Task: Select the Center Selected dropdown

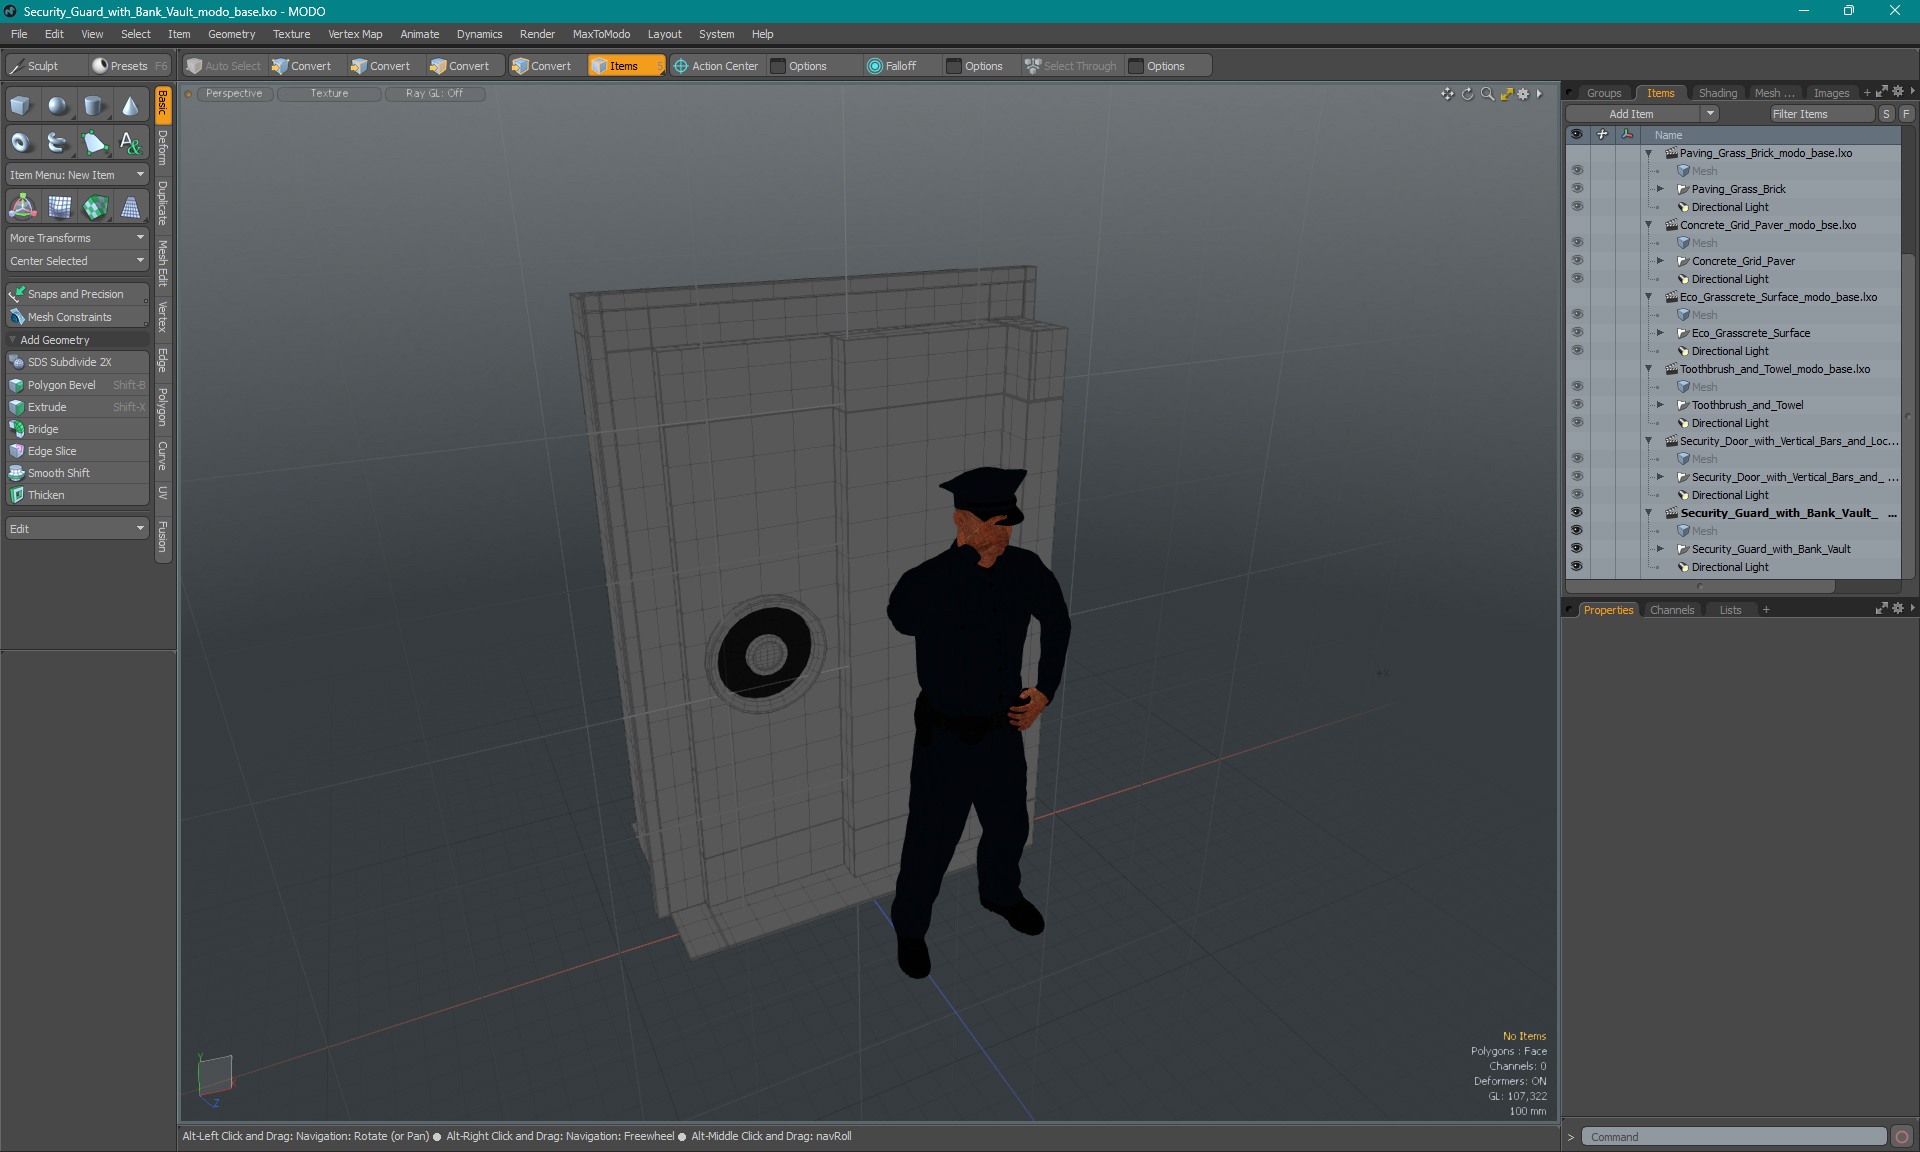Action: tap(75, 259)
